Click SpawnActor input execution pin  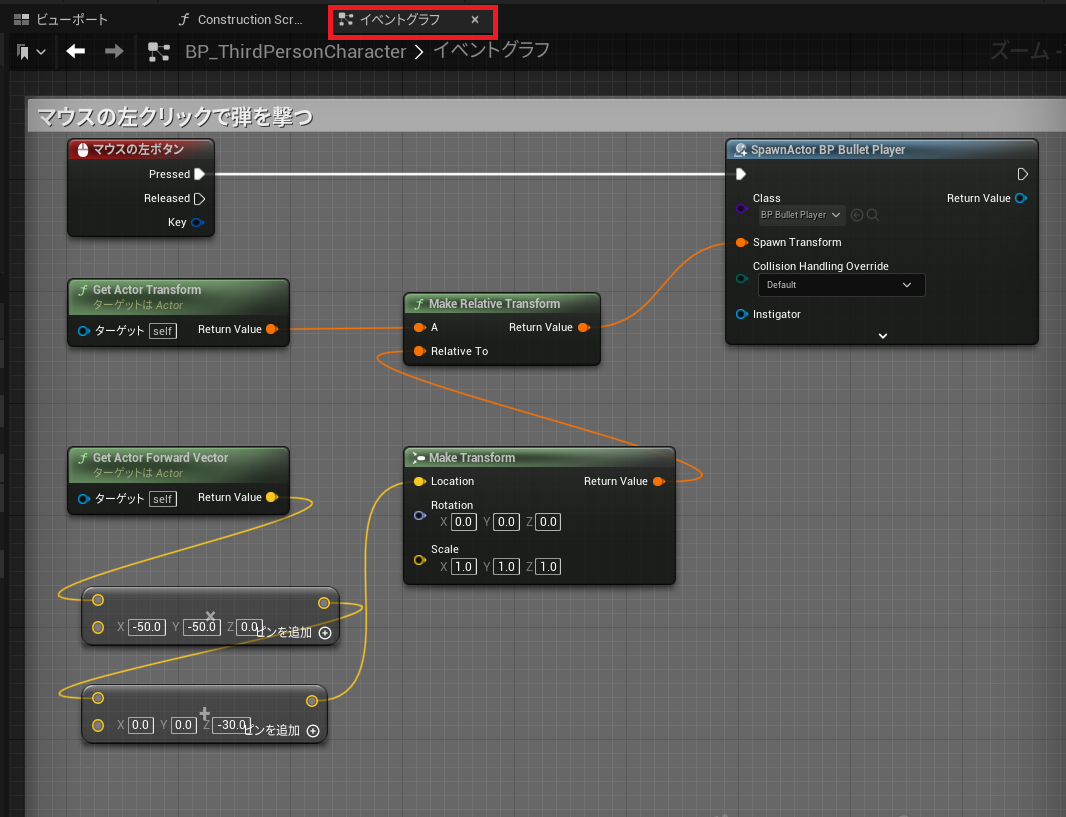[741, 174]
